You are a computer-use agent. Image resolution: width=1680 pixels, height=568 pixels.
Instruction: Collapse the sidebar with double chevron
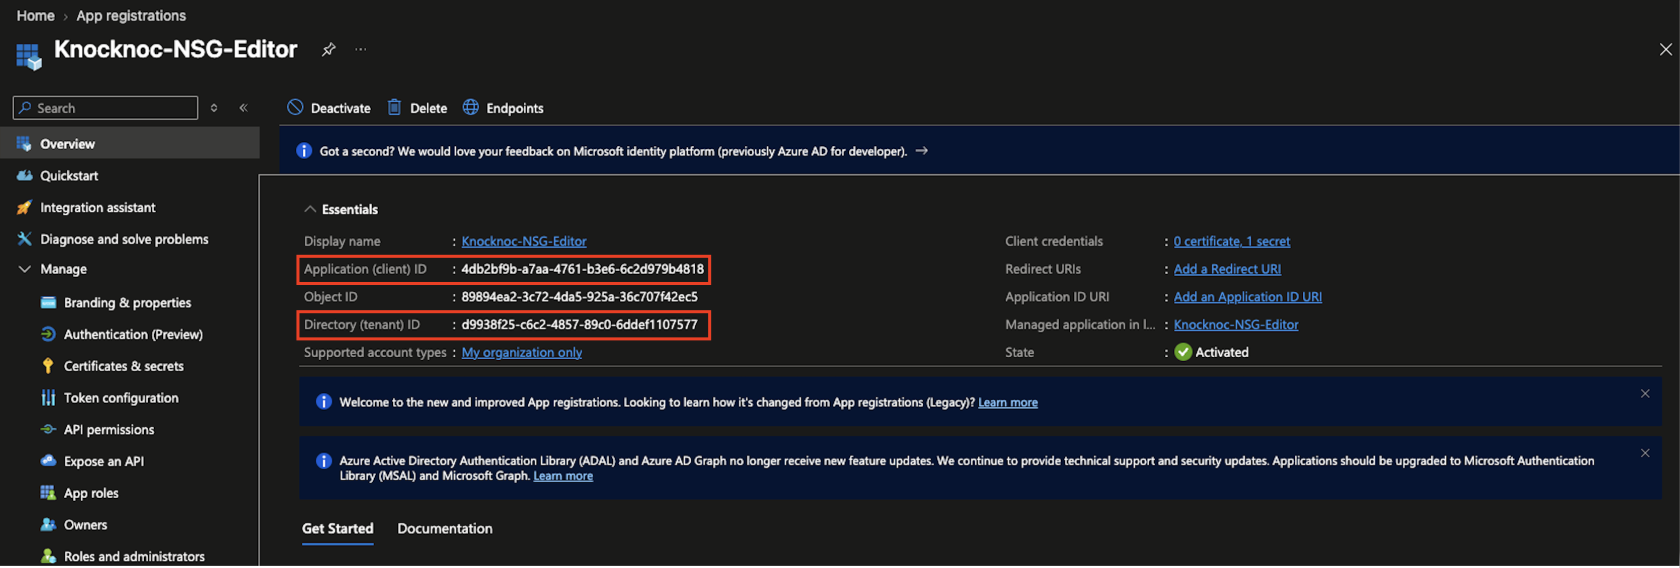pyautogui.click(x=243, y=108)
